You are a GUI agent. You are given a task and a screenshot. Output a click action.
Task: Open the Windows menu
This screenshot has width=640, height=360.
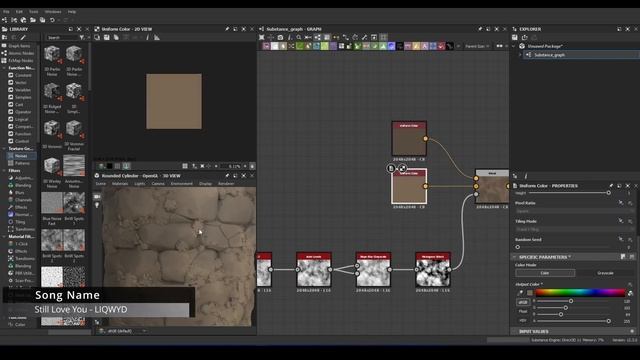point(53,12)
